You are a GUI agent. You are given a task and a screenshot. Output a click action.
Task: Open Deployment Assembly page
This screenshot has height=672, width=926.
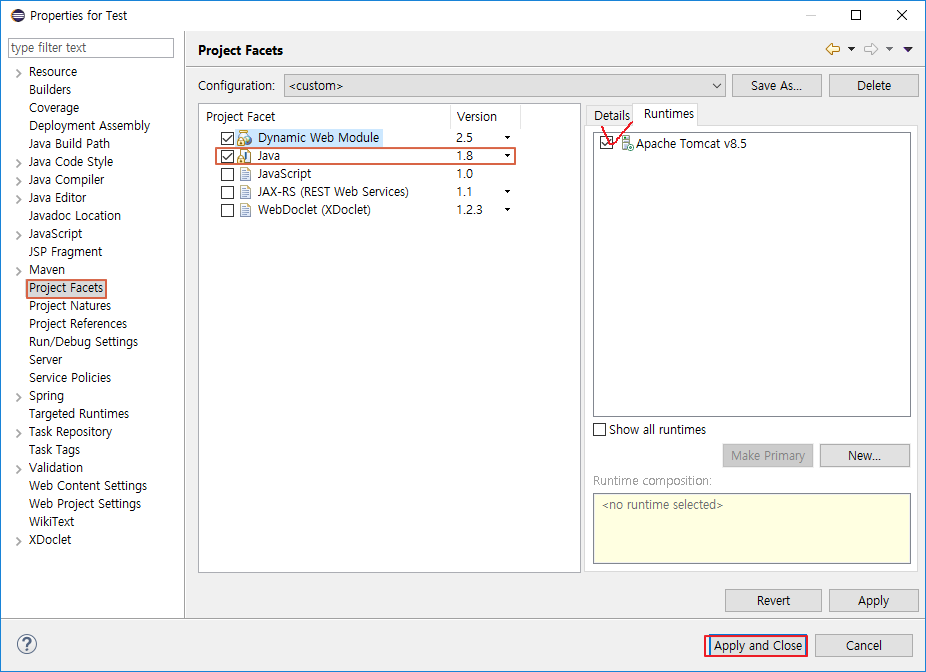coord(89,126)
